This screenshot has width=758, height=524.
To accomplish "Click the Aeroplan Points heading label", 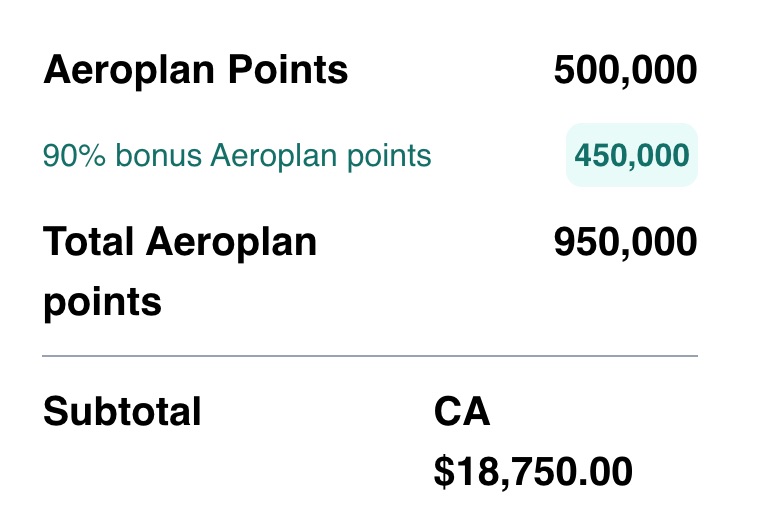I will (x=195, y=71).
